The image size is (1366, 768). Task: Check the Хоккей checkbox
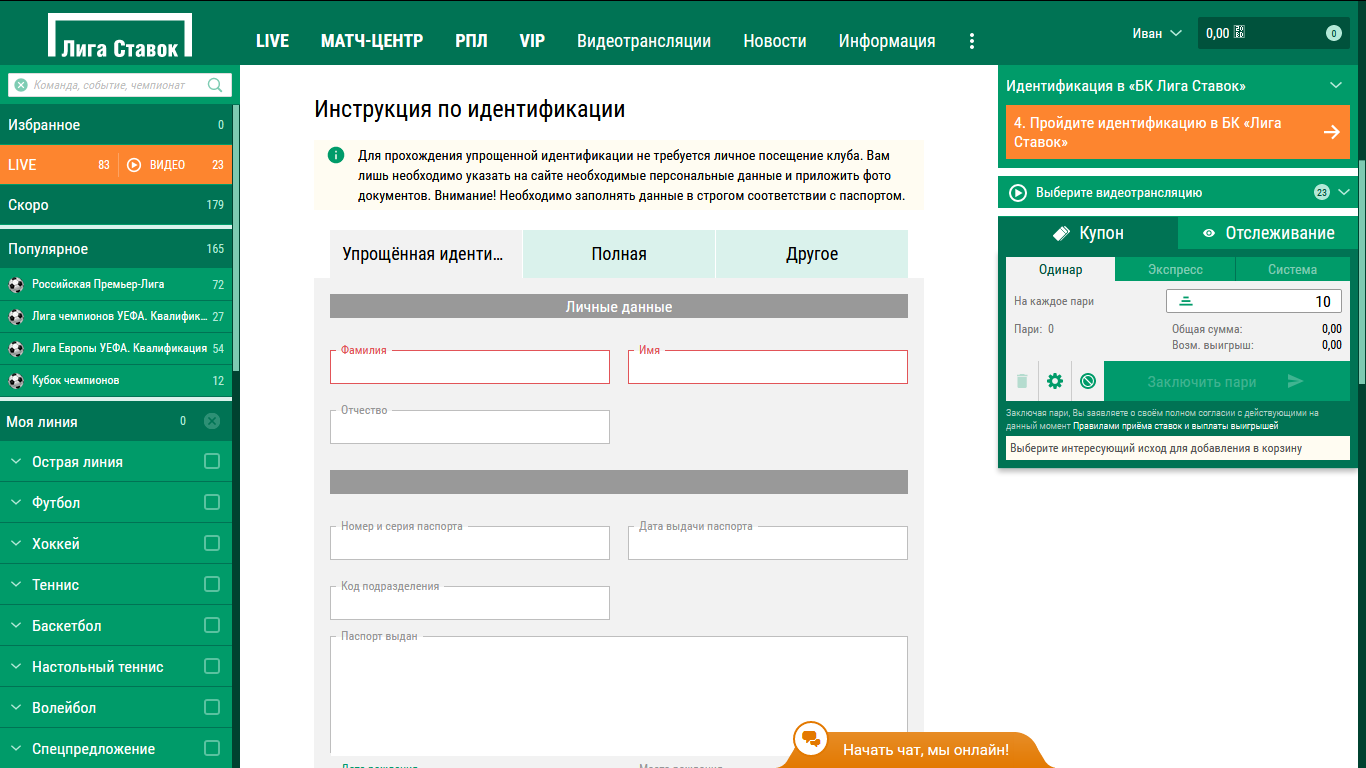click(x=212, y=543)
